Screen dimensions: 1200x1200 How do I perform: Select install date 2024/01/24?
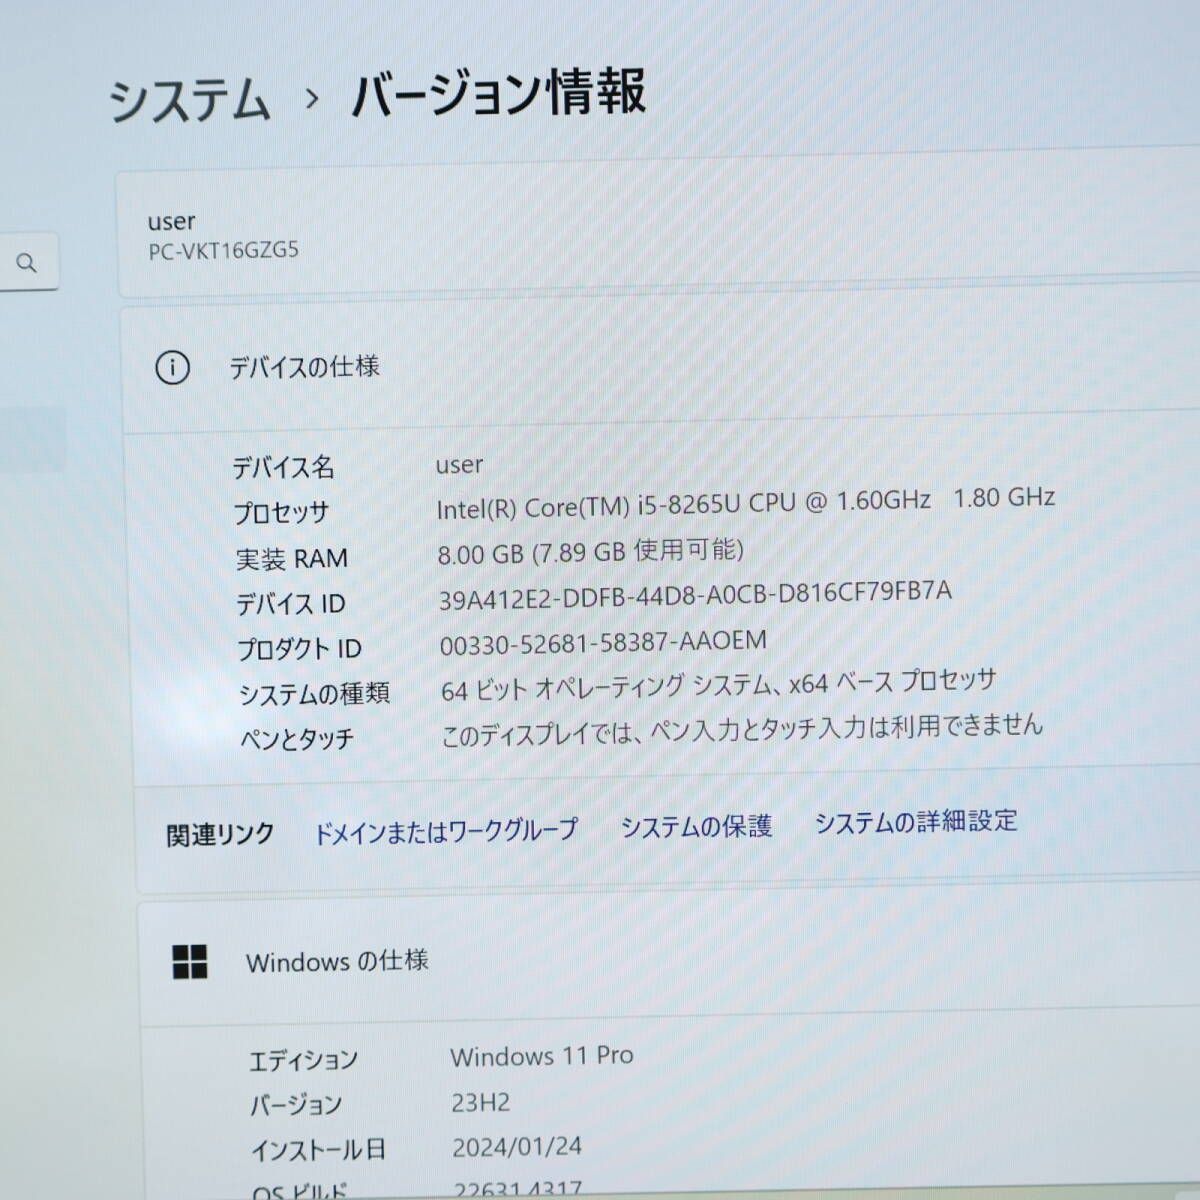[517, 1146]
